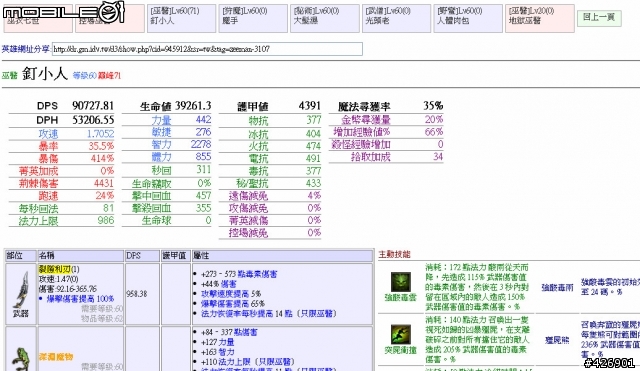The image size is (640, 371).
Task: Click the 拾取加成 34 stat row
Action: (386, 157)
